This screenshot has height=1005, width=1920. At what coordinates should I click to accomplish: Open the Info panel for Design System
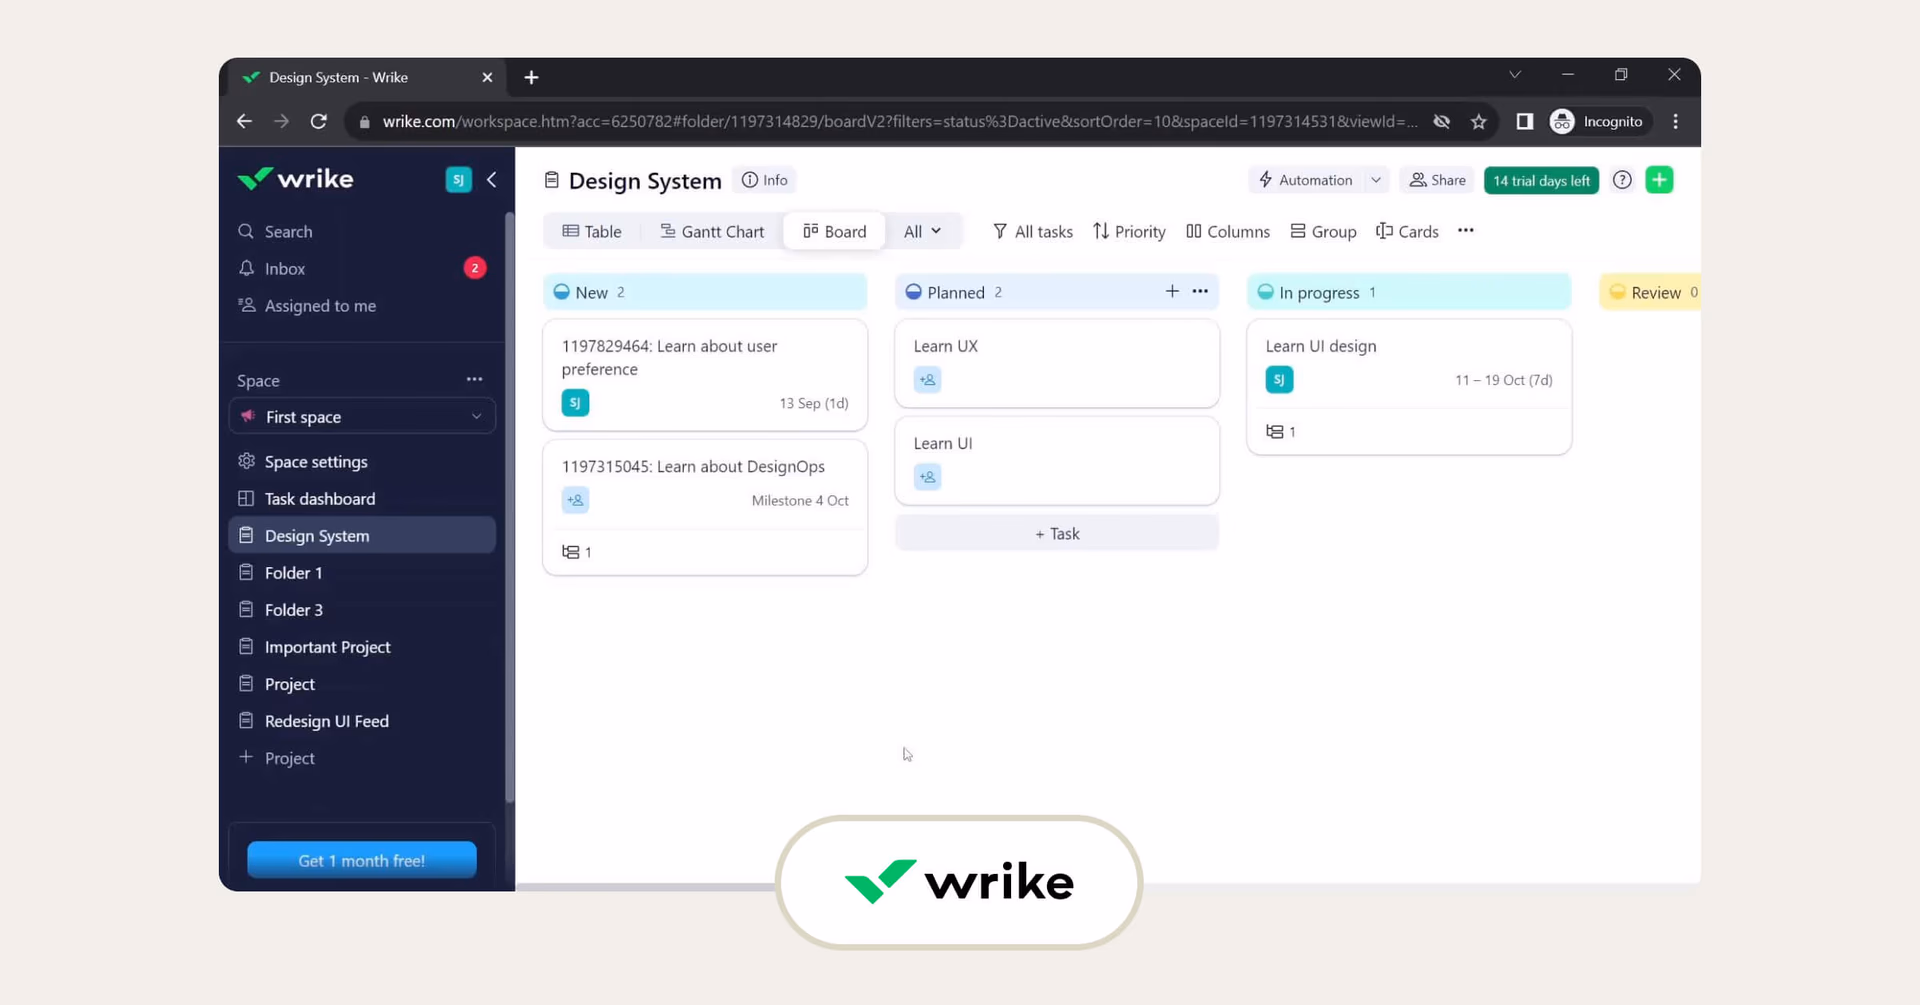[764, 180]
